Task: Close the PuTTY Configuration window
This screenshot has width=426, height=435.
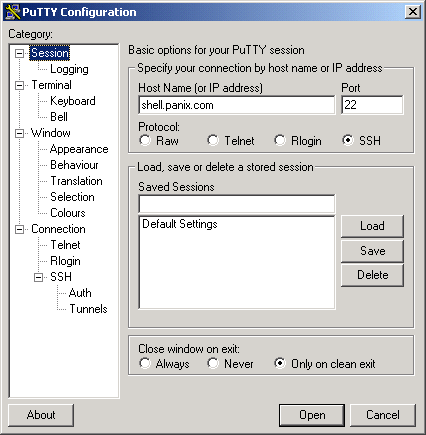Action: tap(413, 12)
